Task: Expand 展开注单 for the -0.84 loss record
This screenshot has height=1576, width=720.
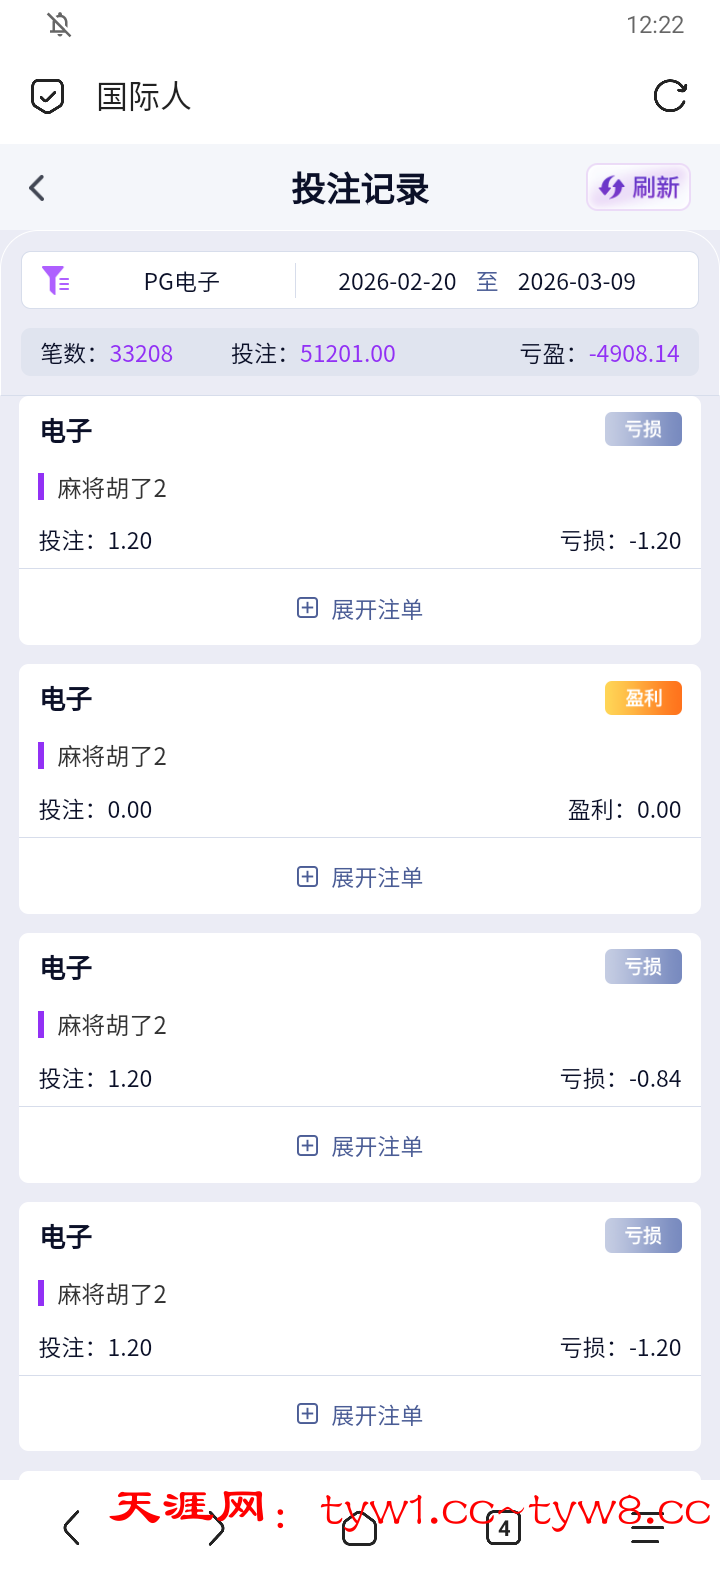Action: [360, 1146]
